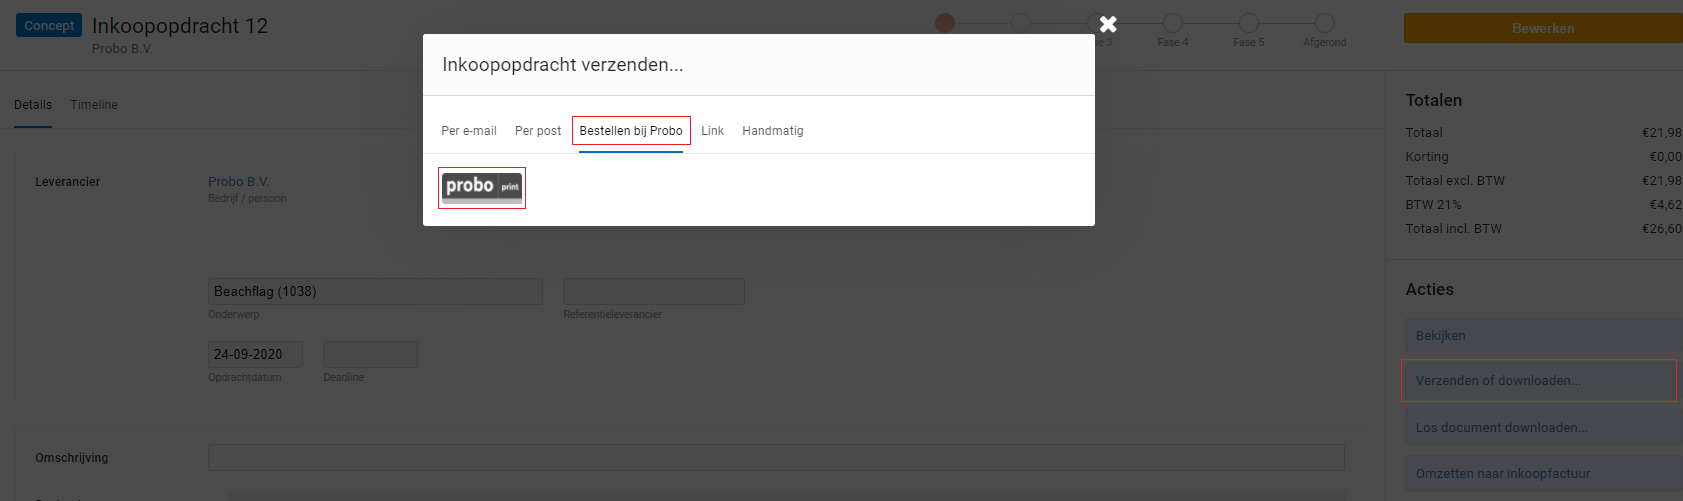This screenshot has height=501, width=1683.
Task: Click the Inkoopopdracht 12 heading
Action: (x=180, y=26)
